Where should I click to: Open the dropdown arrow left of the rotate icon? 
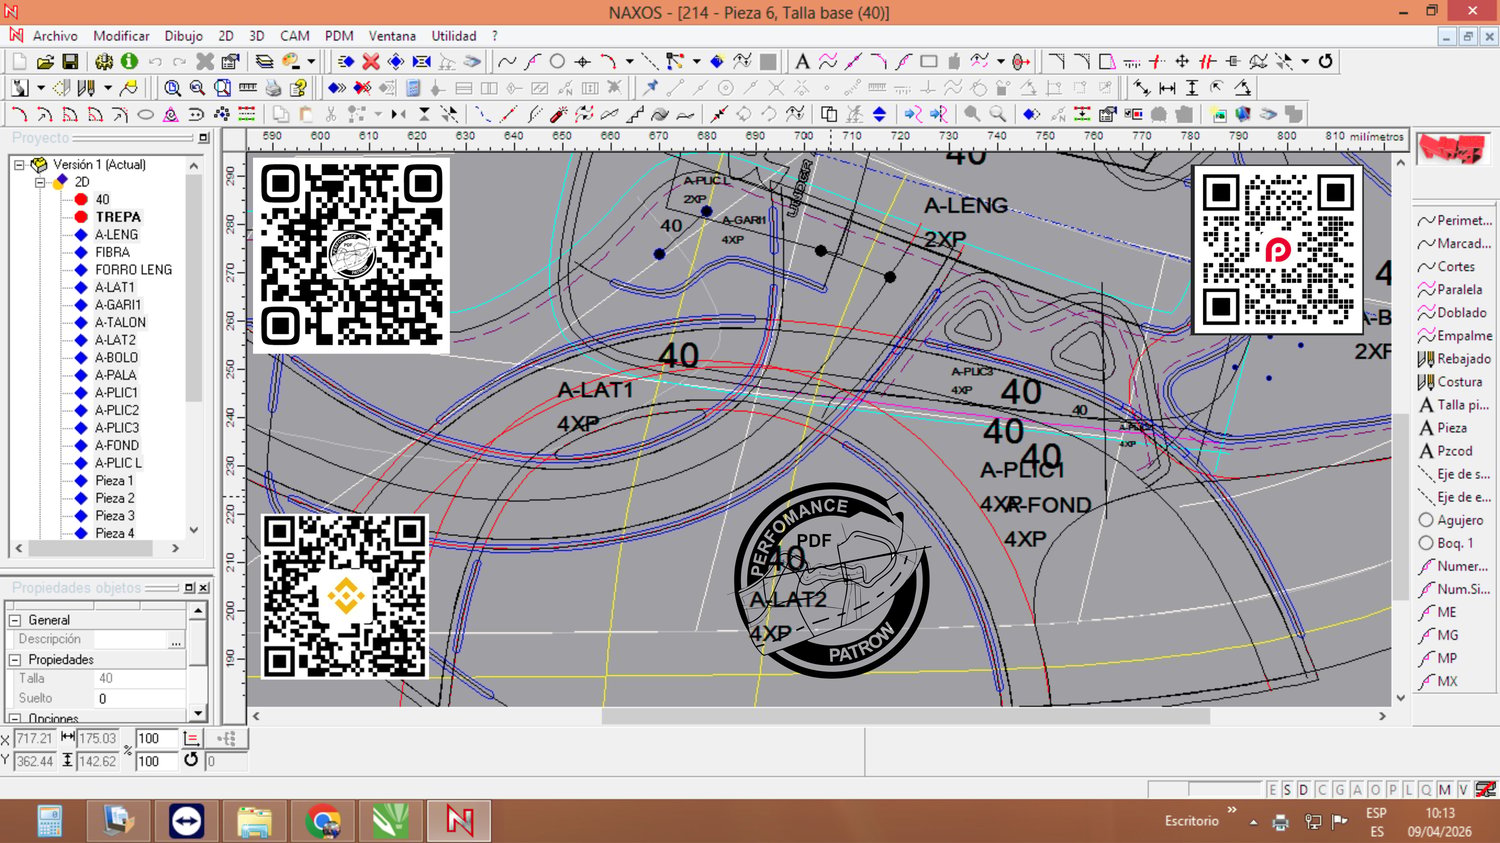click(x=1306, y=62)
